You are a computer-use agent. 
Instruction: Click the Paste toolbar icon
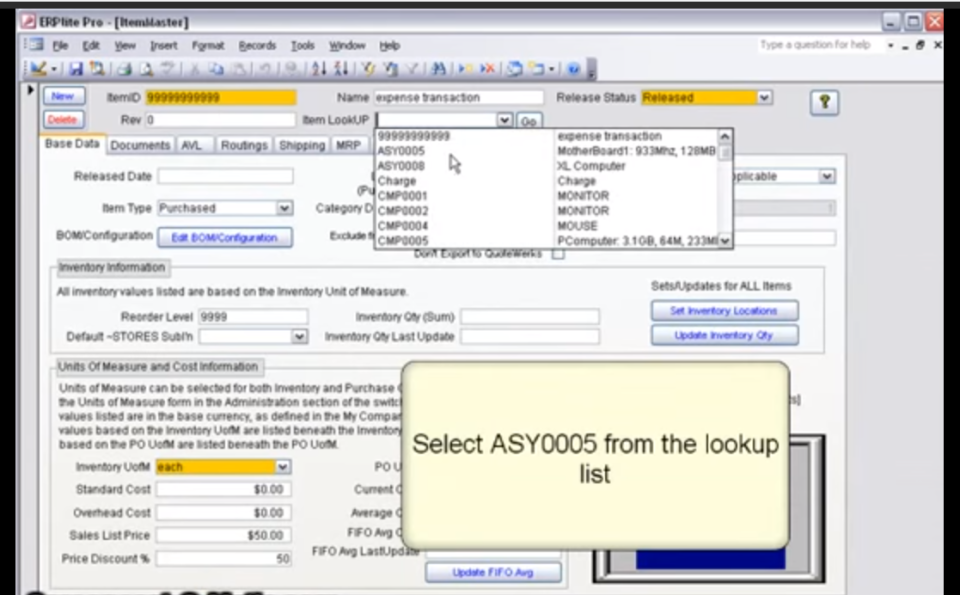coord(238,69)
